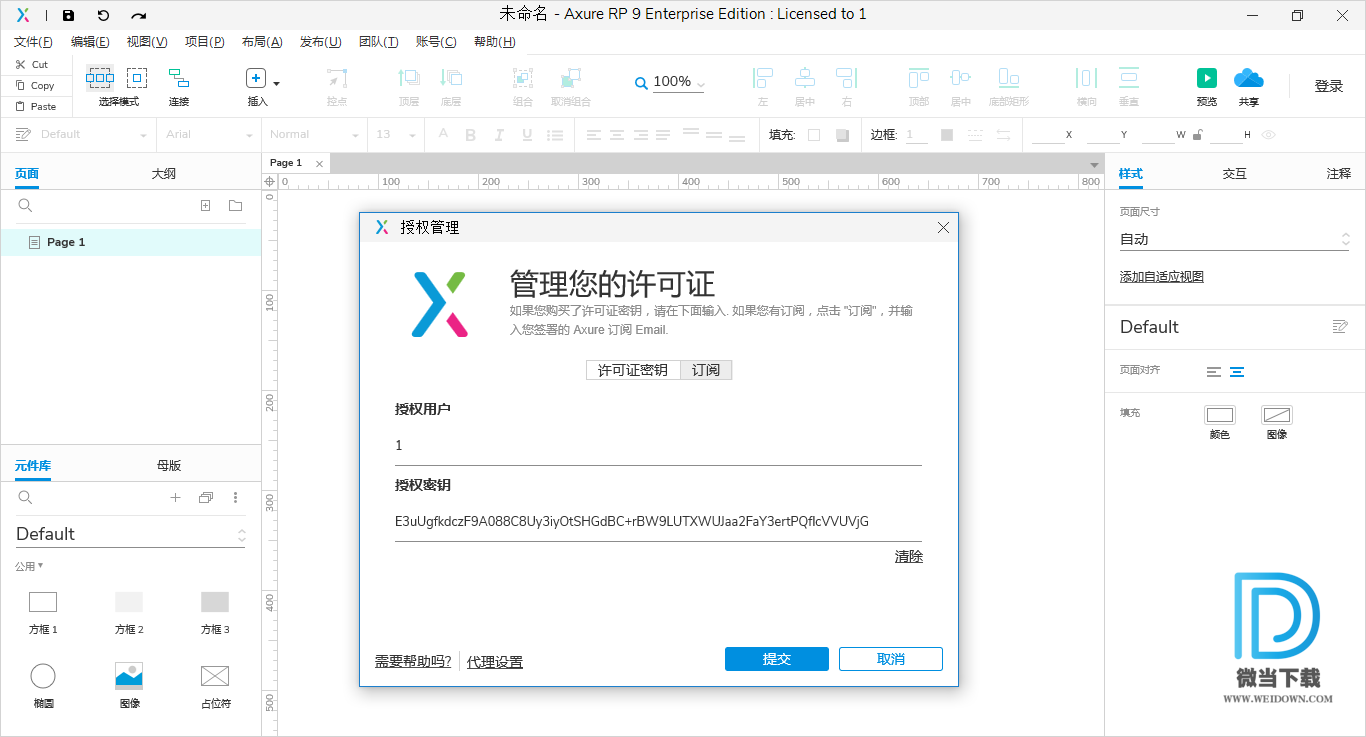This screenshot has width=1366, height=737.
Task: Add a new page icon in pages panel
Action: click(205, 205)
